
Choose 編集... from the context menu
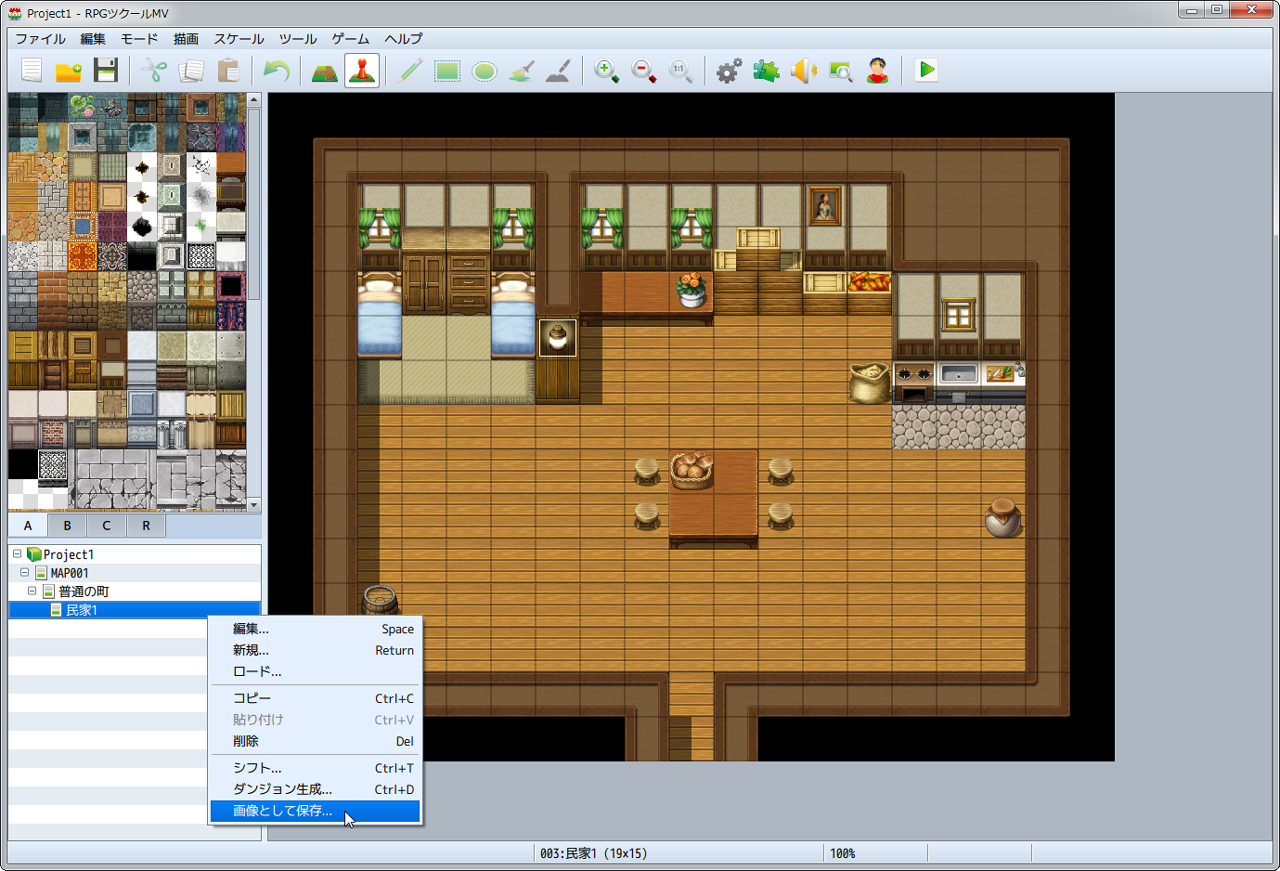pos(315,629)
